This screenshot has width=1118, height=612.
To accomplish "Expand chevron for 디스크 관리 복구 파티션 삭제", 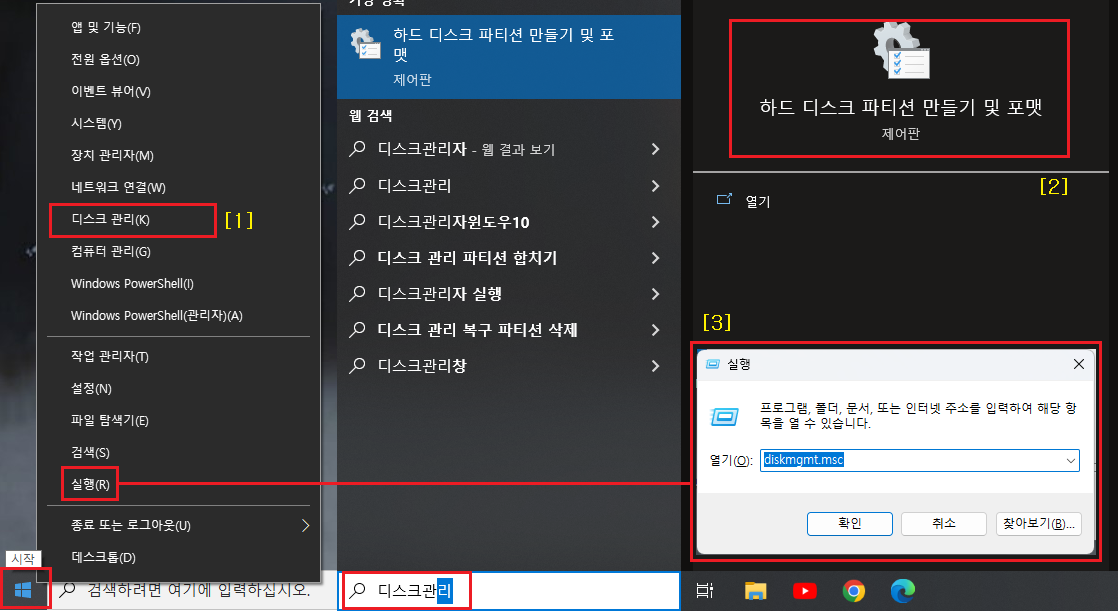I will 655,330.
